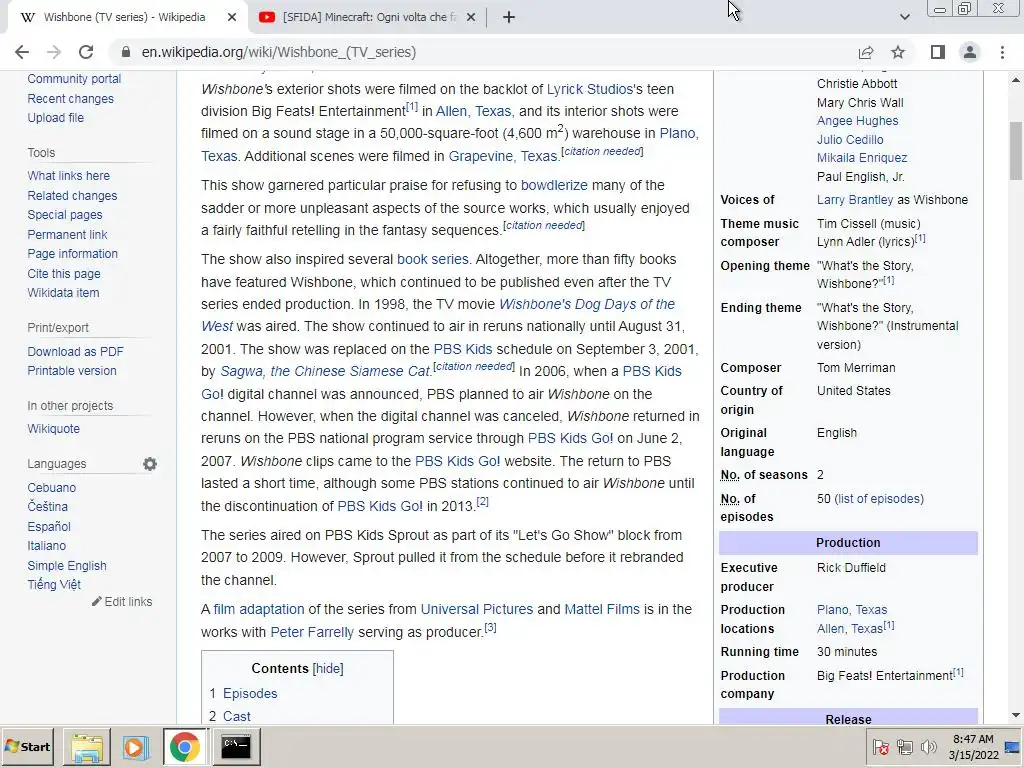Share this page via share icon
The width and height of the screenshot is (1024, 768).
866,52
